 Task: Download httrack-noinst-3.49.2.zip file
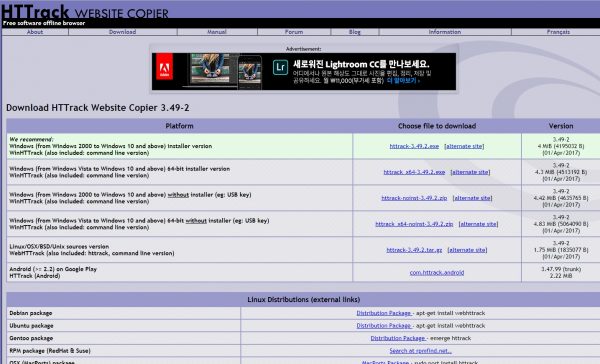pyautogui.click(x=414, y=198)
